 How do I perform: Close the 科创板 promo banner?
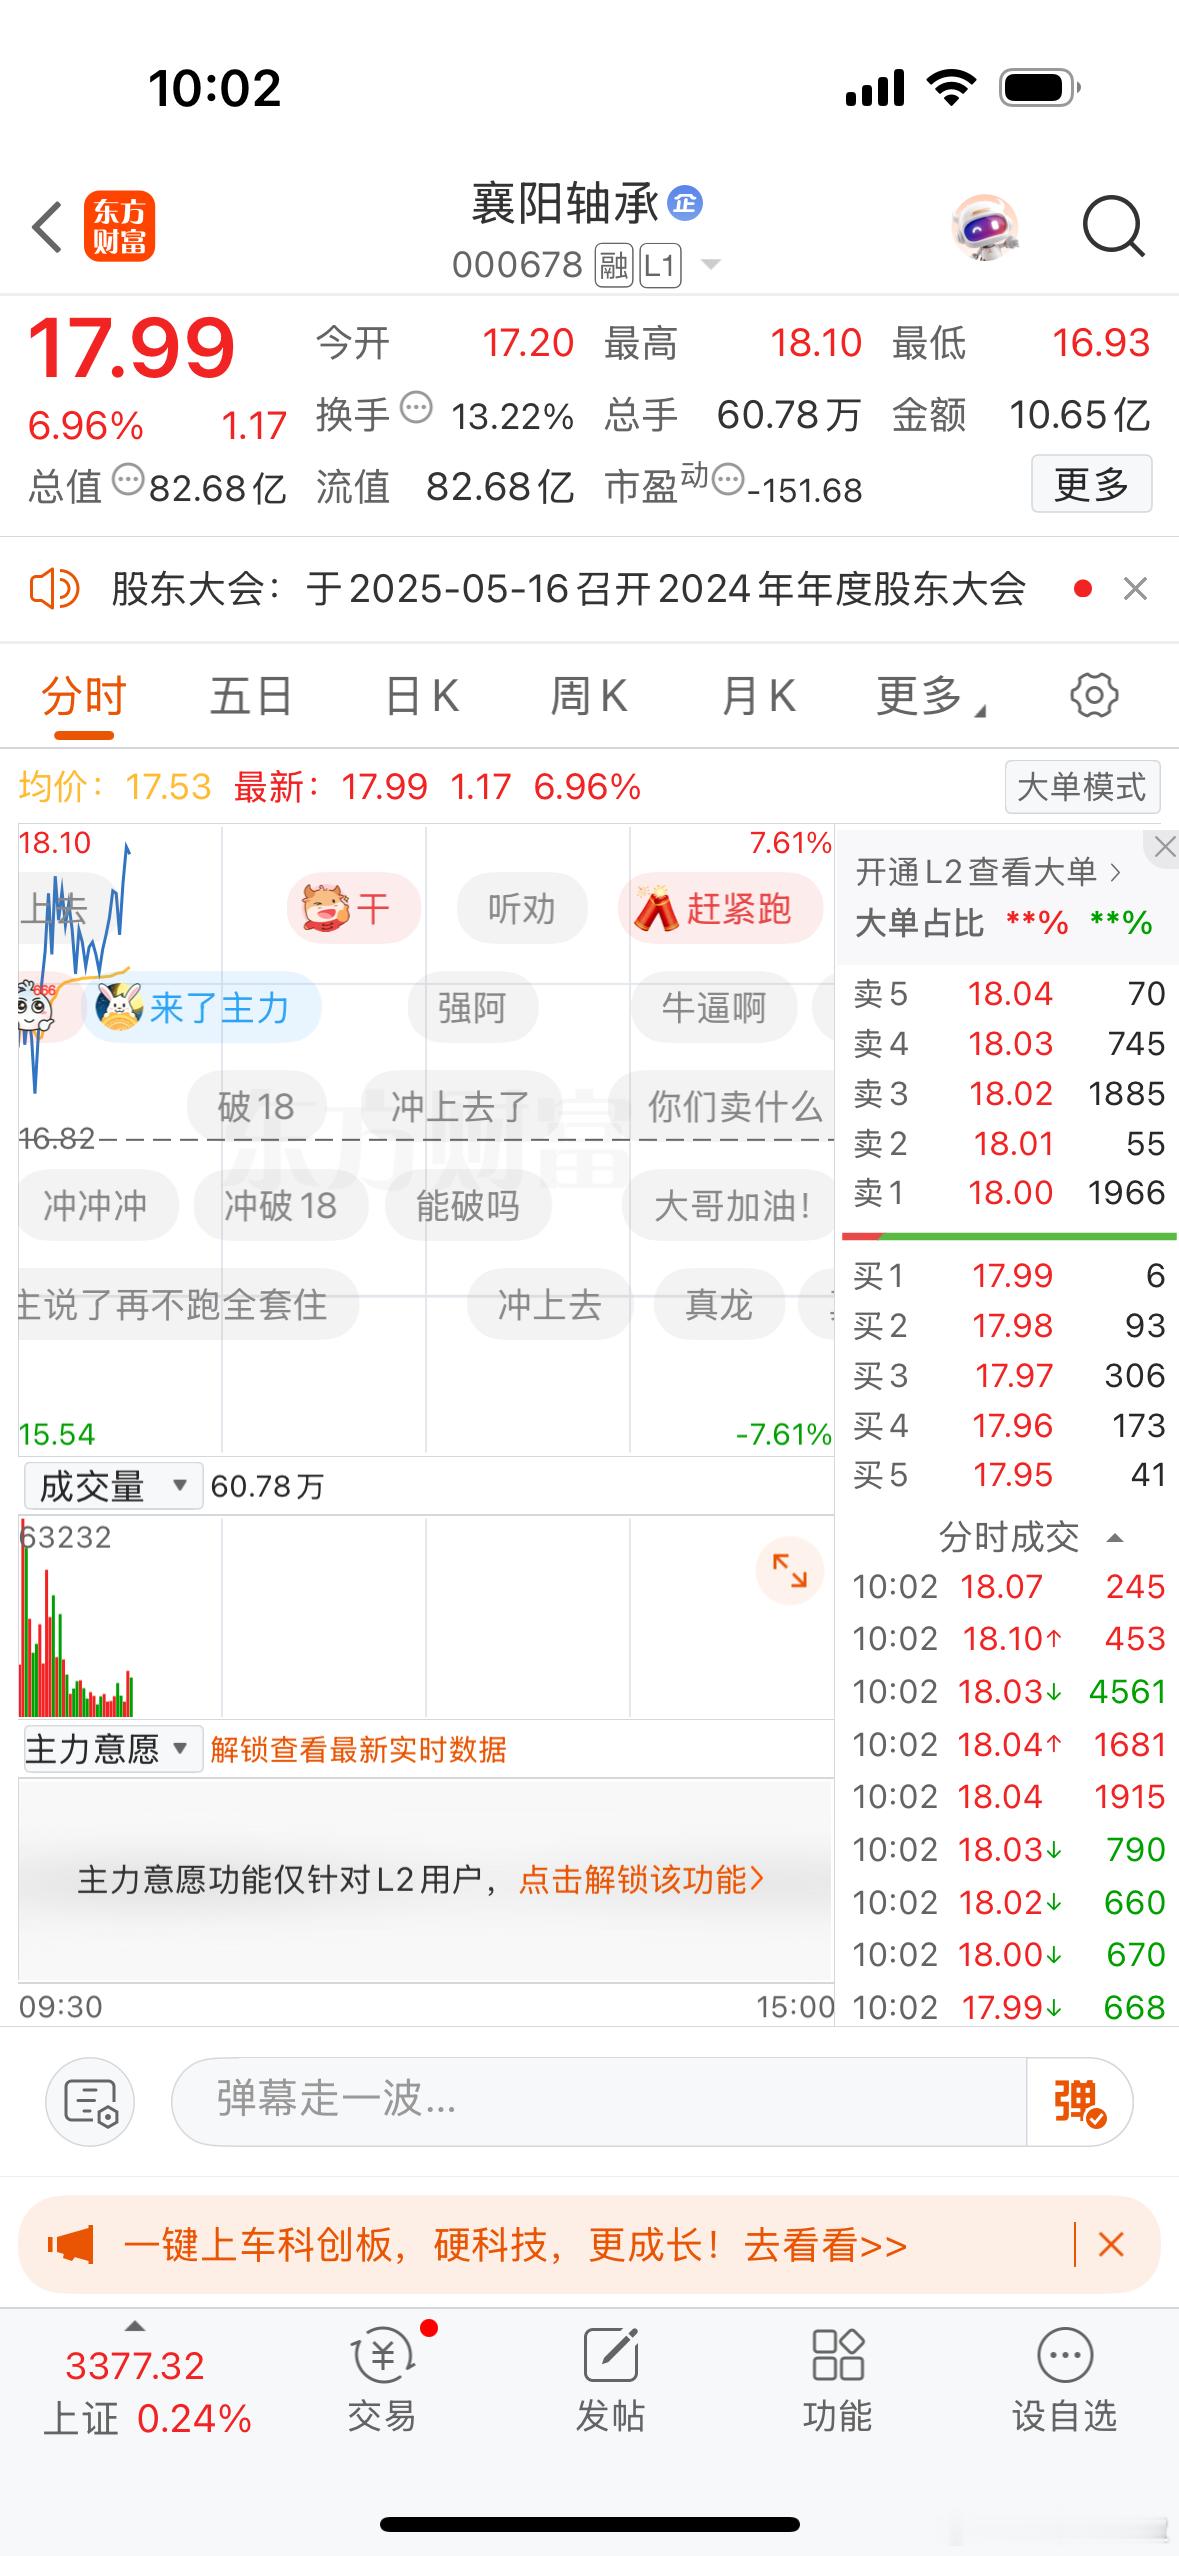[1111, 2245]
